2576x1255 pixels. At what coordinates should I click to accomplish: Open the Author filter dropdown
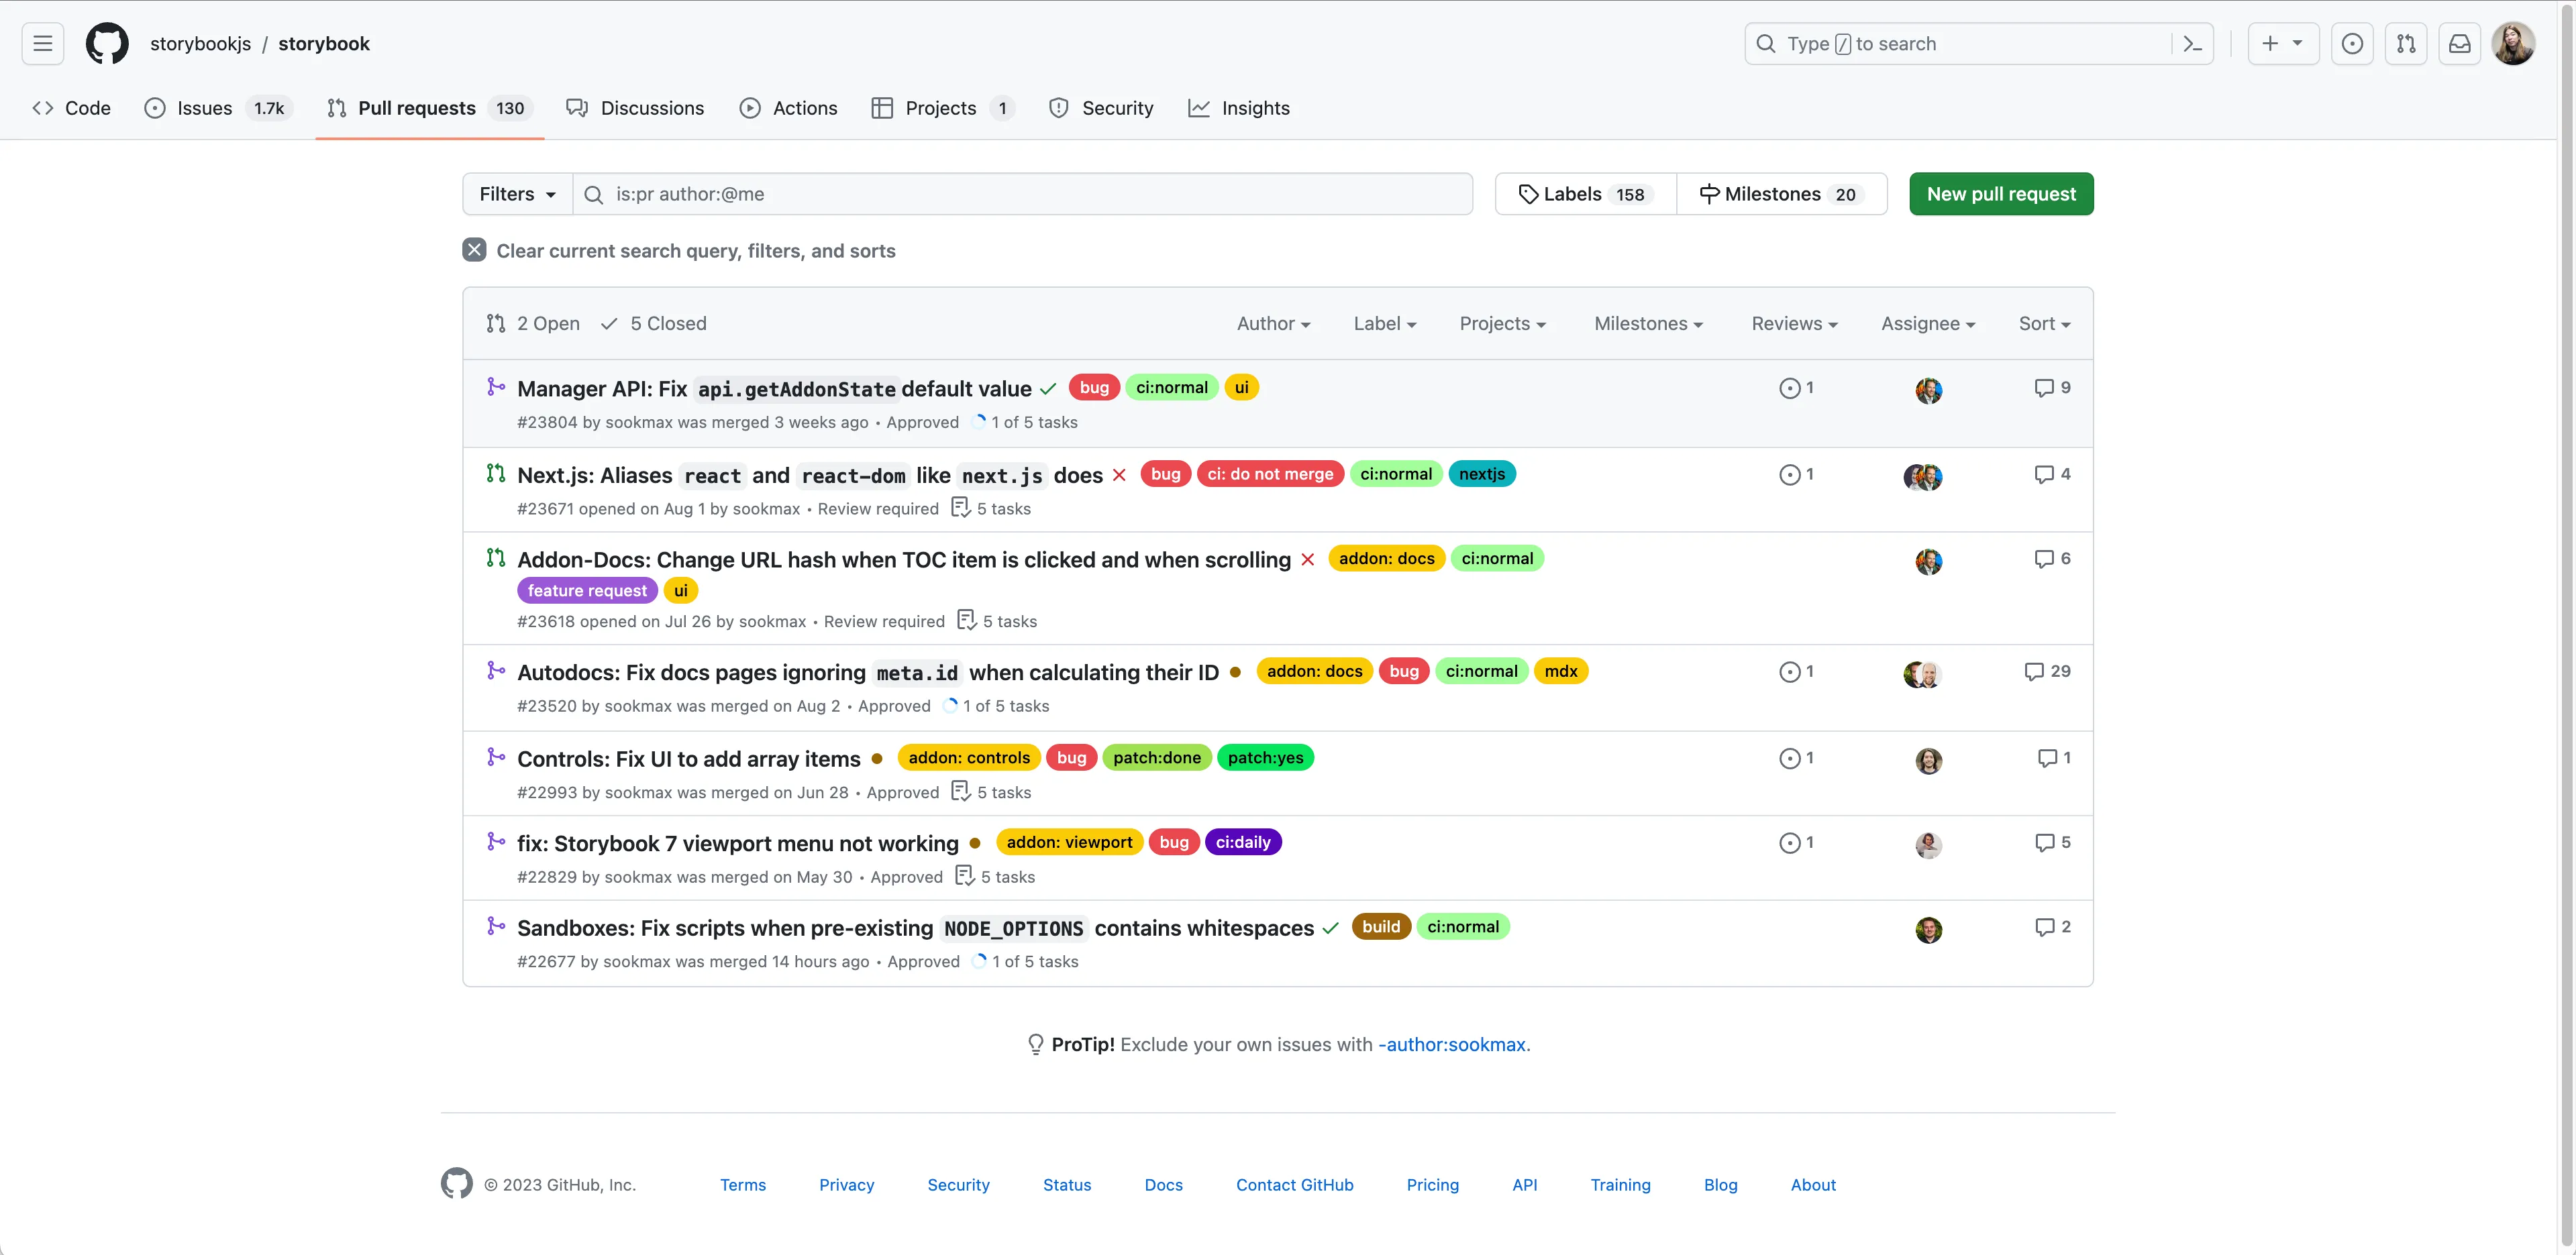pos(1273,324)
